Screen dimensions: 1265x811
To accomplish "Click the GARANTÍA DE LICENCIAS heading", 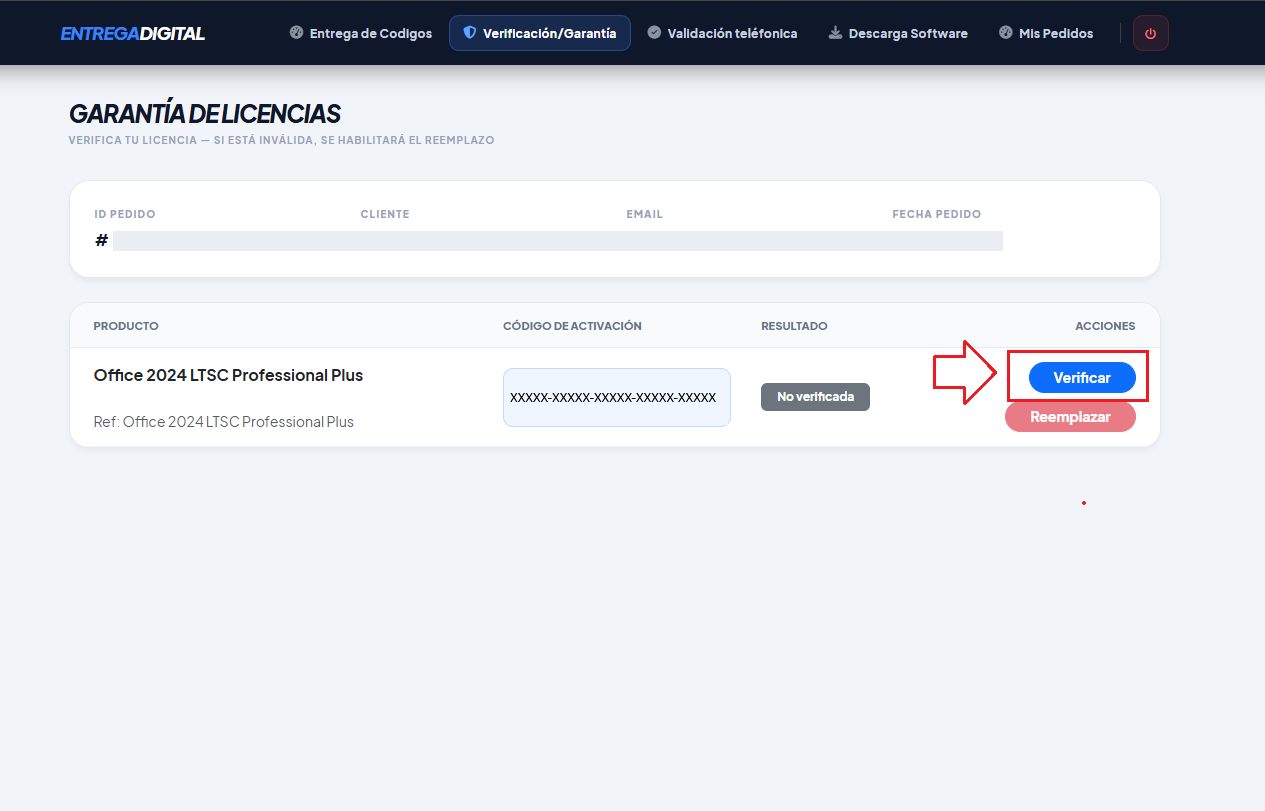I will pos(205,113).
